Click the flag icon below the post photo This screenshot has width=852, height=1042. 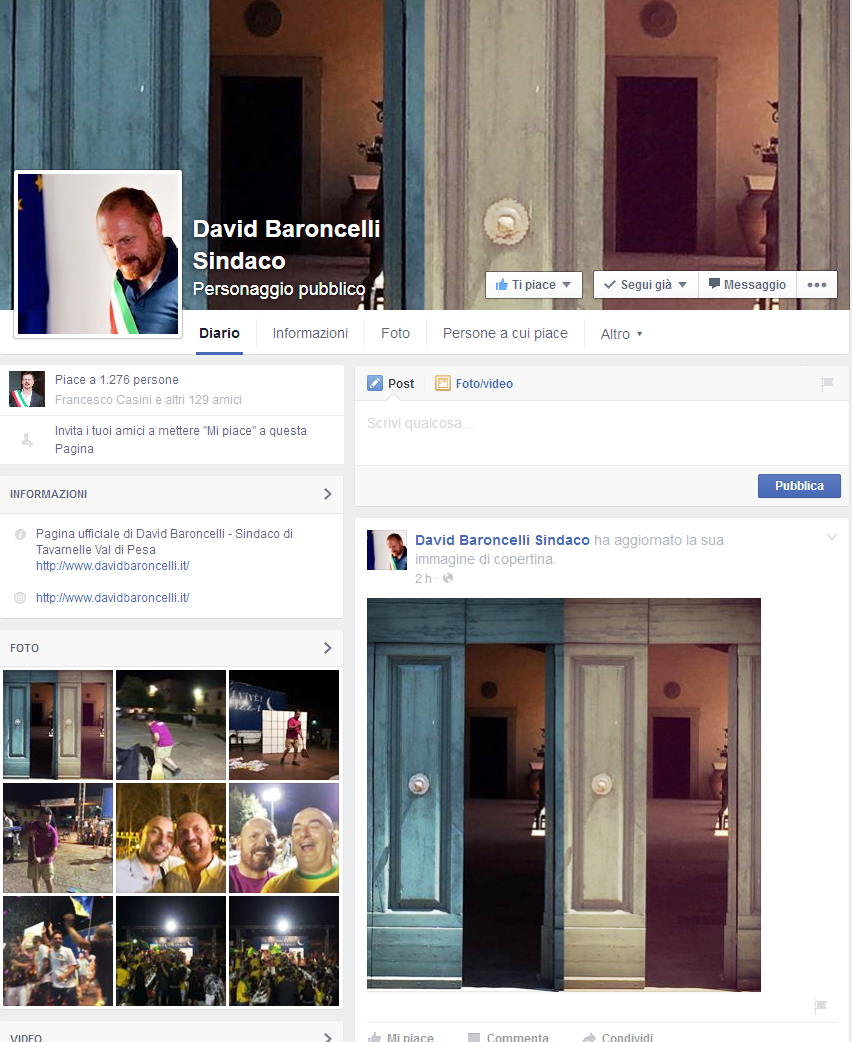pos(821,1007)
